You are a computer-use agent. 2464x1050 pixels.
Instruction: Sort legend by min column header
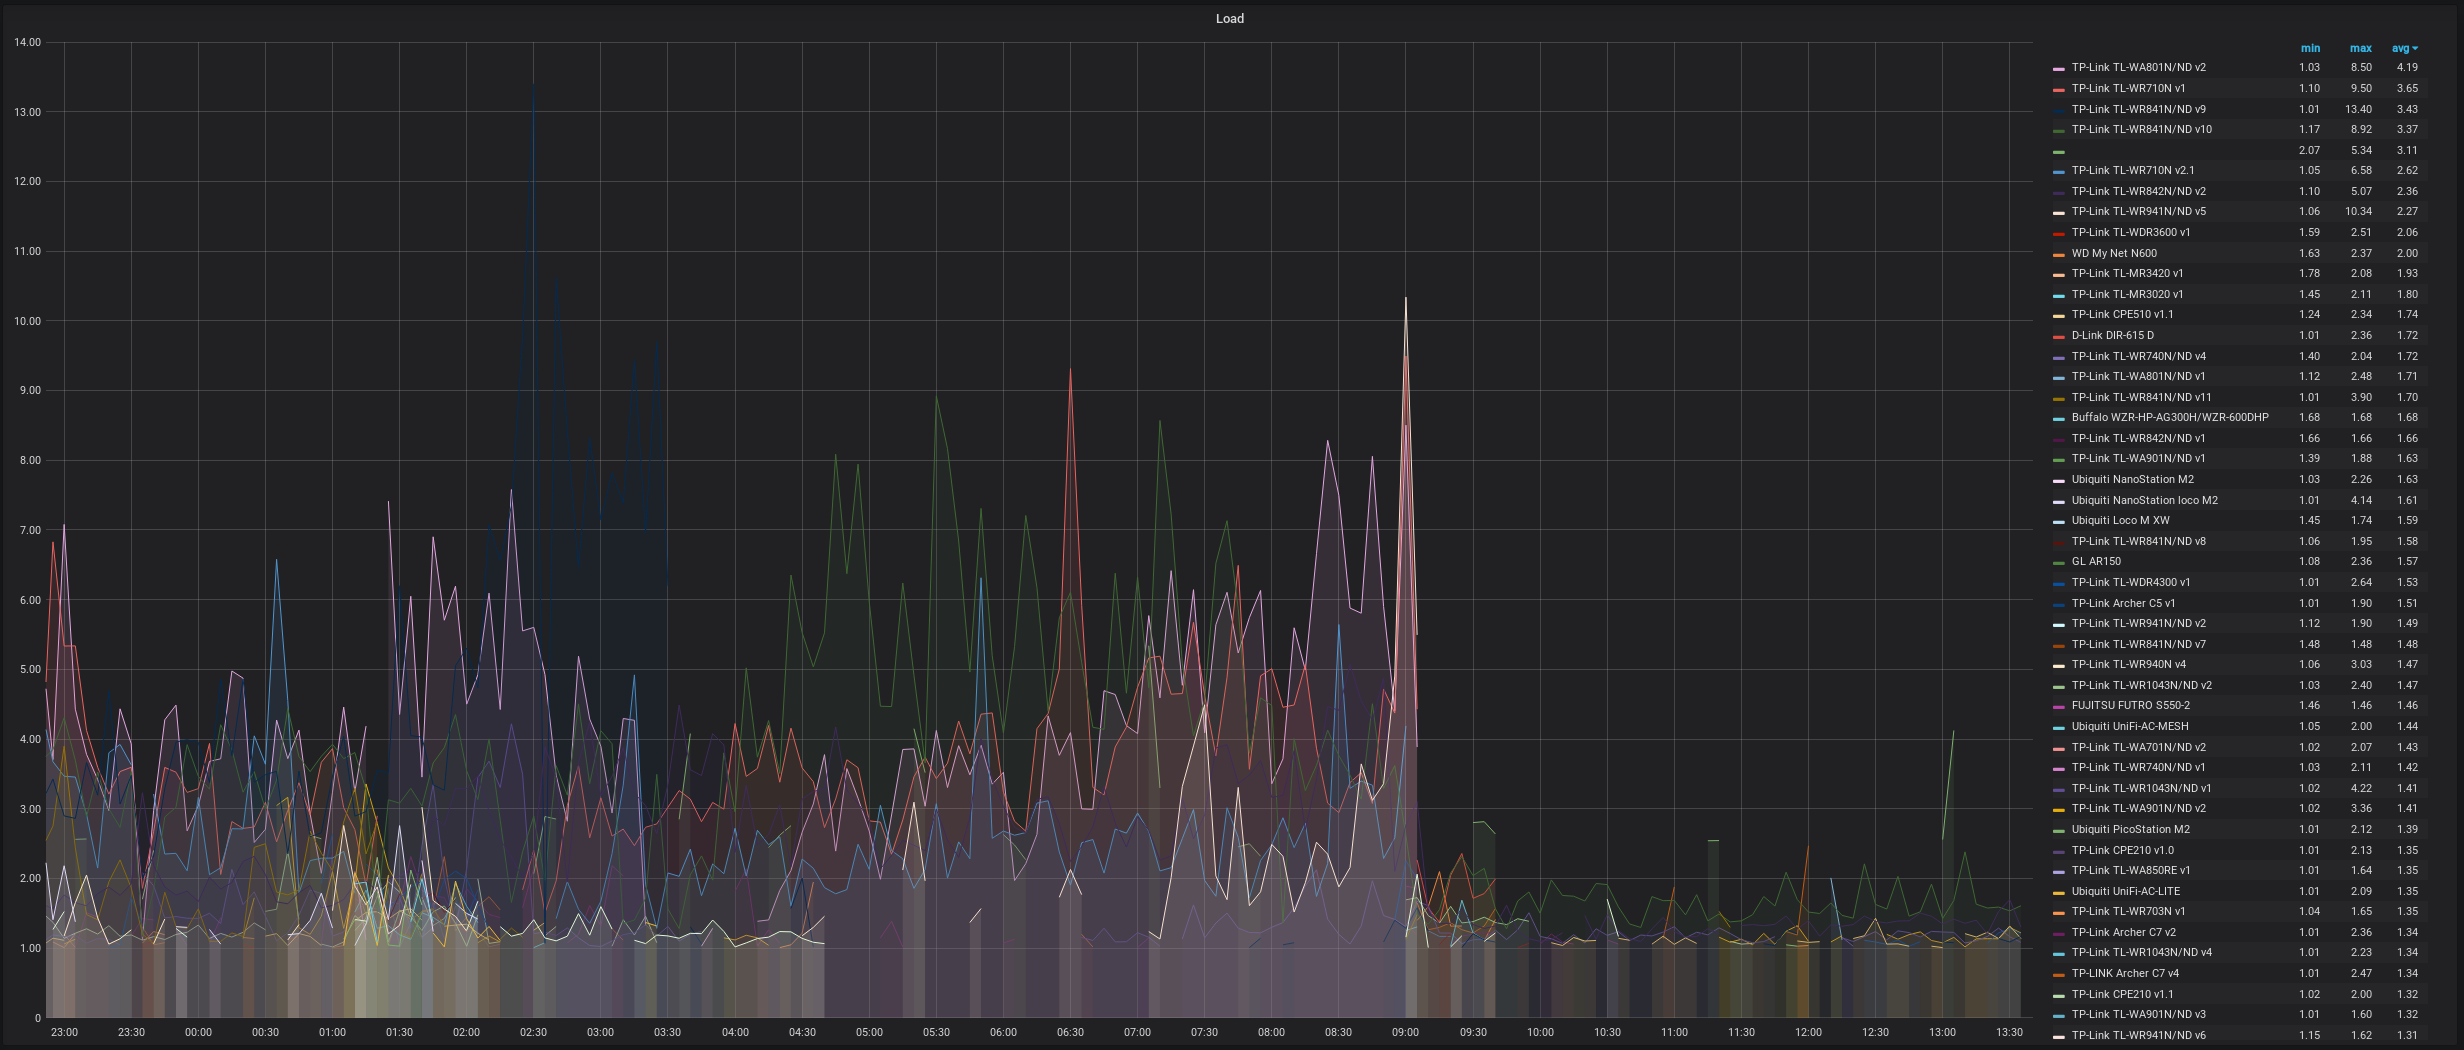2310,48
